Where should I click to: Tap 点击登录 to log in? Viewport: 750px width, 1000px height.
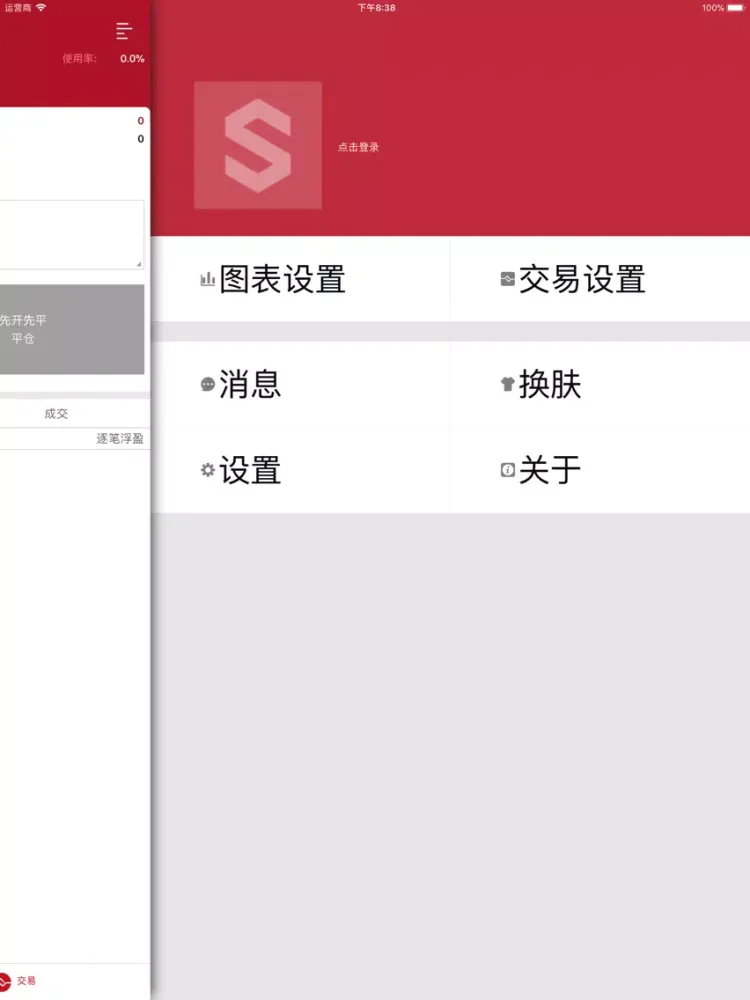(x=358, y=147)
